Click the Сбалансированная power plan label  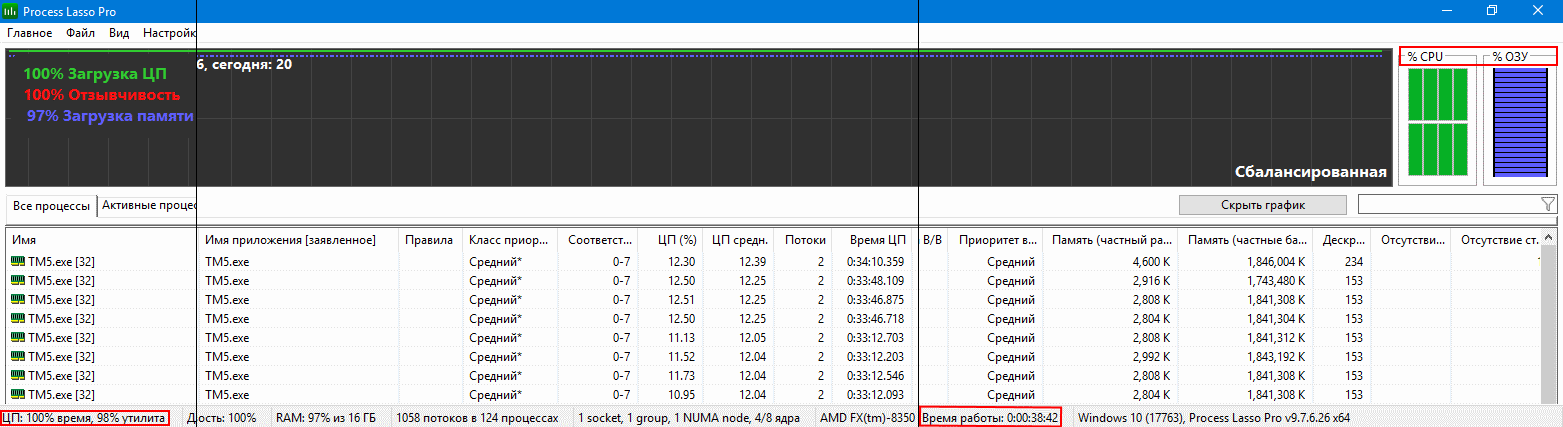click(1311, 172)
